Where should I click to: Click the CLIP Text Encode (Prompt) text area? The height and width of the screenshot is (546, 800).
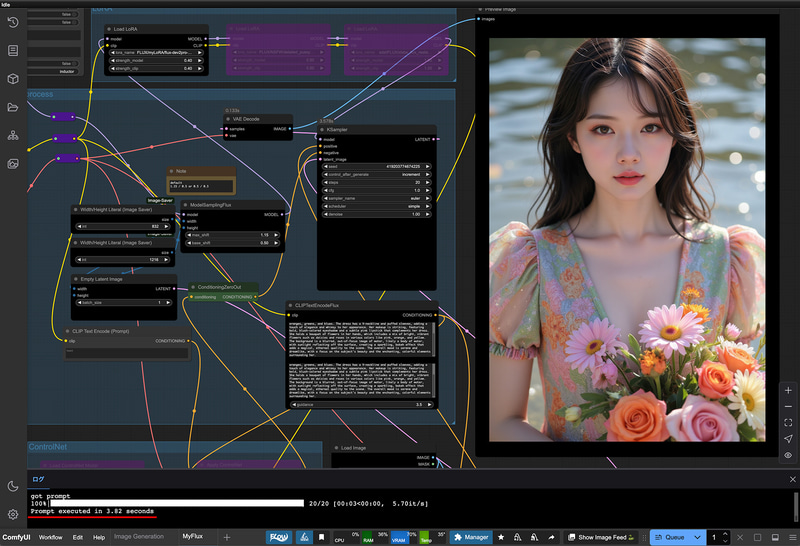coord(127,353)
